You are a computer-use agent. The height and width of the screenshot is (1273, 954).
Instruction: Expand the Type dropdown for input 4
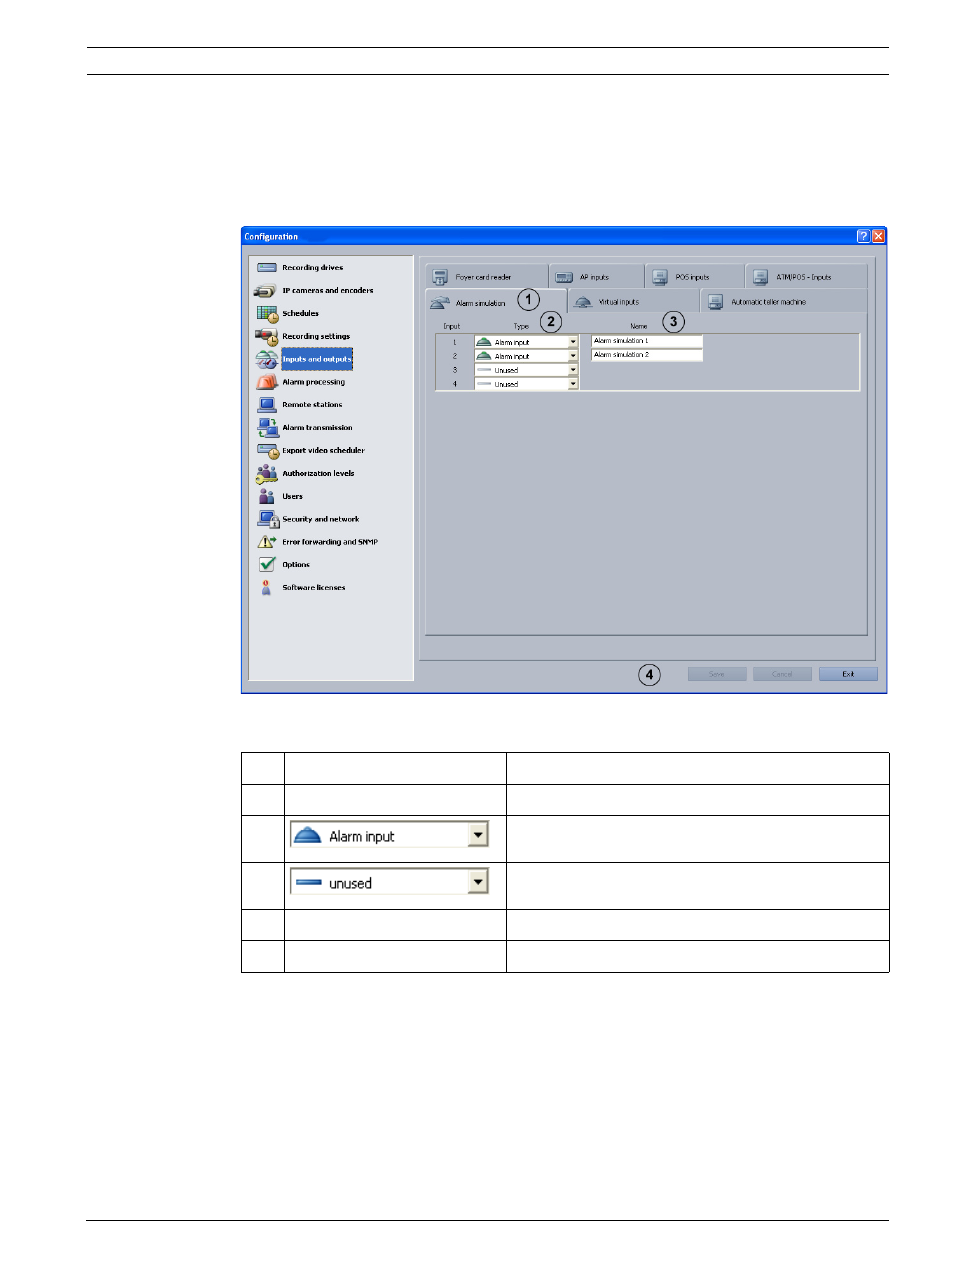coord(573,384)
